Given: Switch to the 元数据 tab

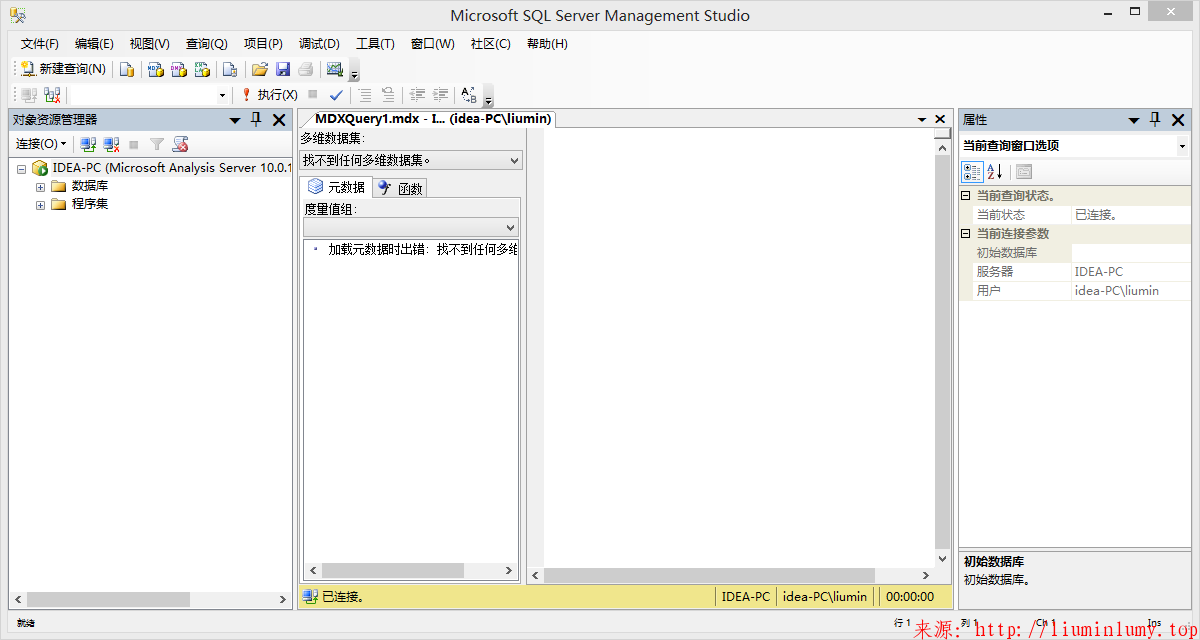Looking at the screenshot, I should [x=337, y=187].
